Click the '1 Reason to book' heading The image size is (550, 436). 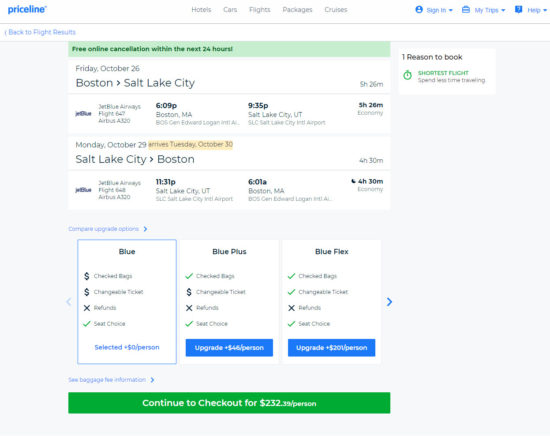pyautogui.click(x=432, y=57)
